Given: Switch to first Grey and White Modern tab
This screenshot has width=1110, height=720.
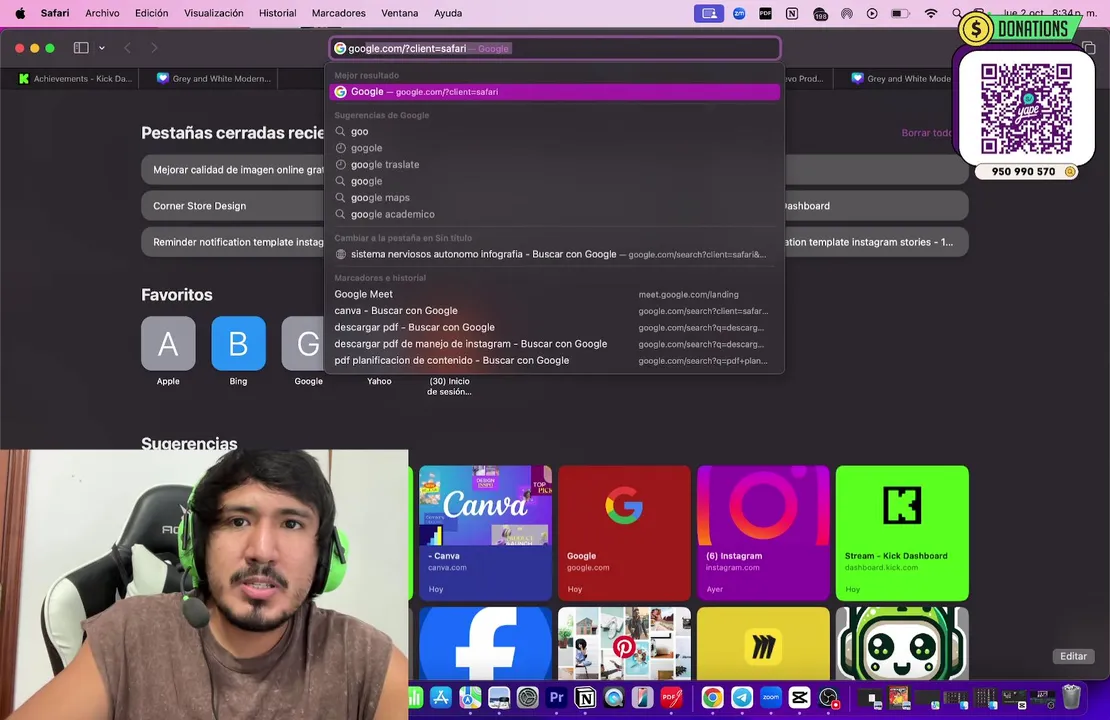Looking at the screenshot, I should (214, 79).
